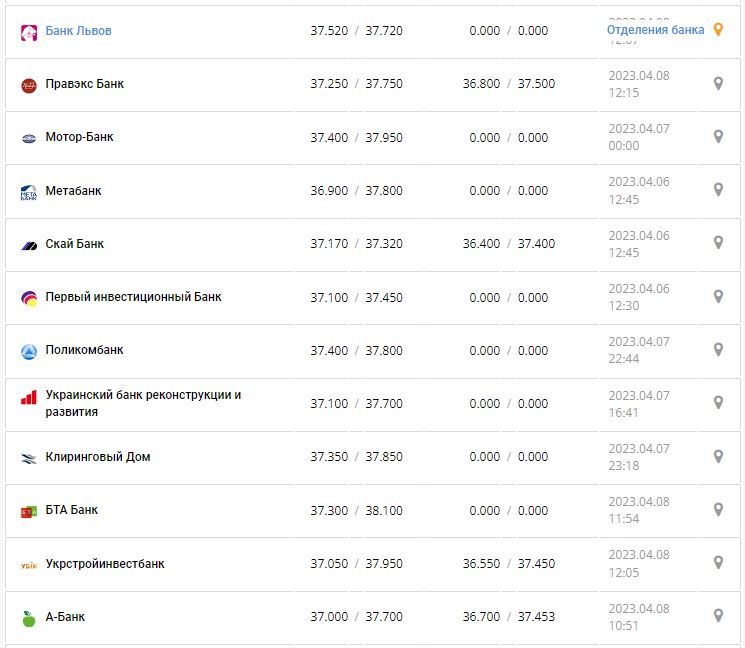The height and width of the screenshot is (648, 745).
Task: Click Метабанк rate 36.900 / 37.800
Action: (x=356, y=191)
